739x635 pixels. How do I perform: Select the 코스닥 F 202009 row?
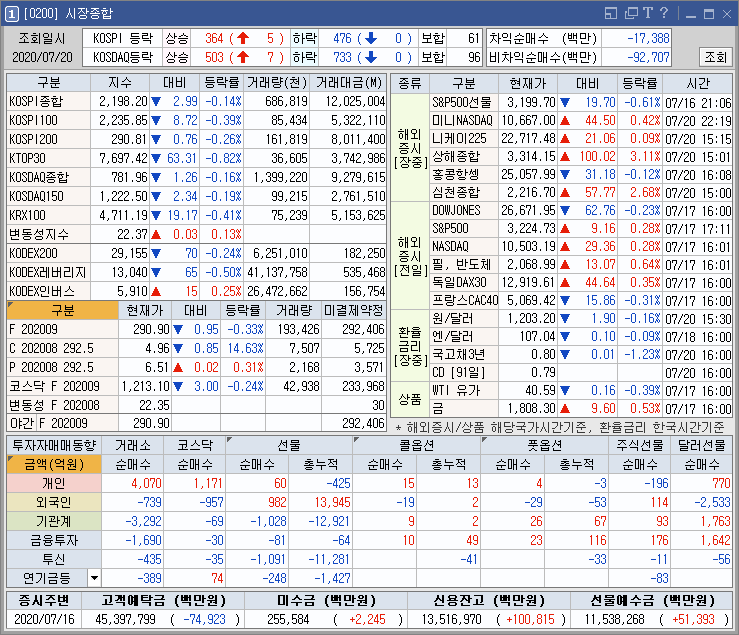(x=197, y=386)
